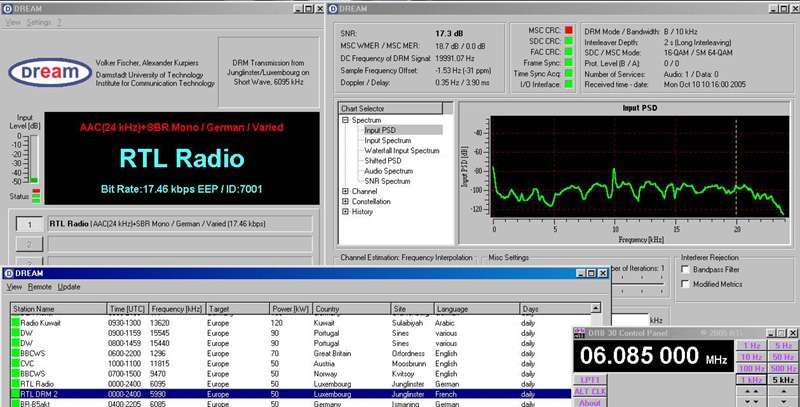Select SNR Spectrum chart
This screenshot has width=800, height=407.
[387, 181]
